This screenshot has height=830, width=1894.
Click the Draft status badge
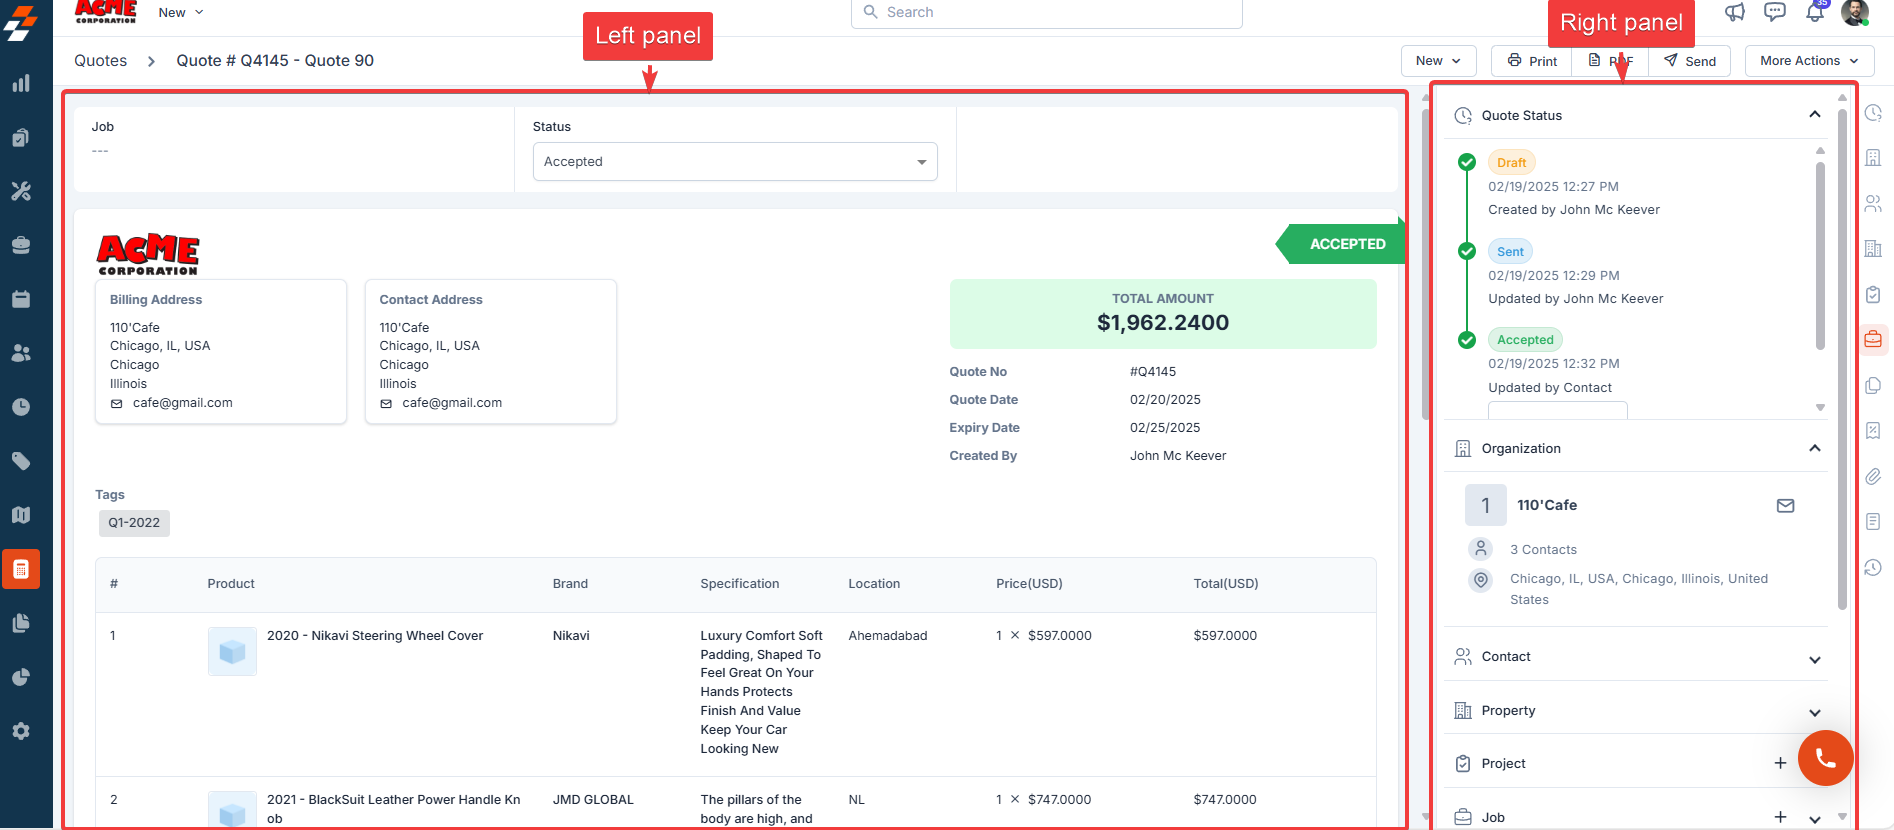pyautogui.click(x=1511, y=163)
